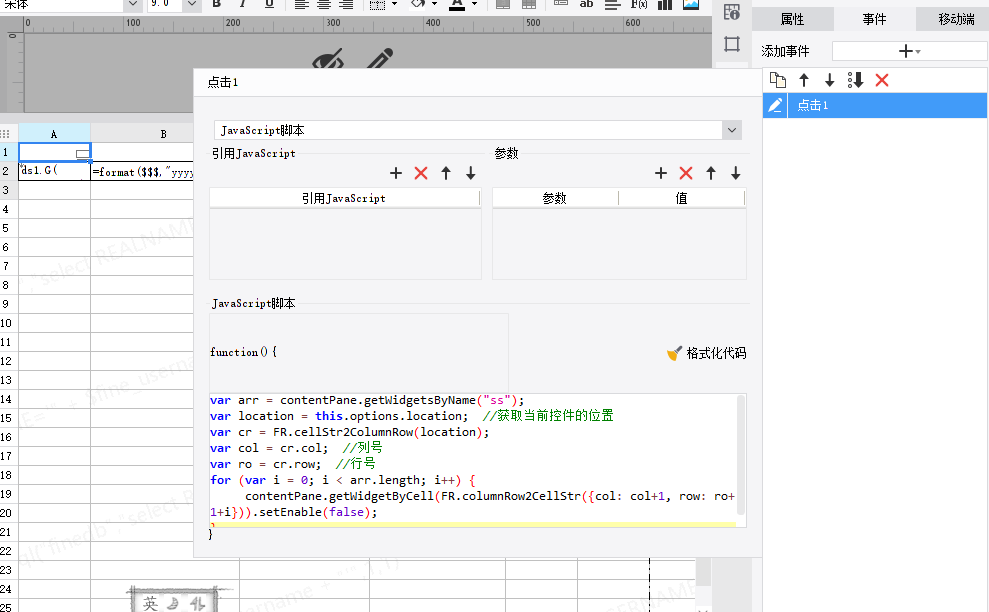
Task: Insert a formula with the F(x) icon
Action: tap(639, 4)
